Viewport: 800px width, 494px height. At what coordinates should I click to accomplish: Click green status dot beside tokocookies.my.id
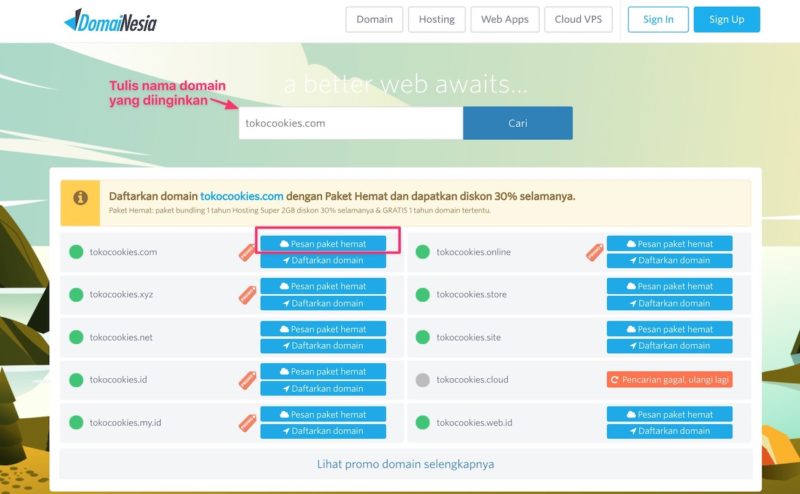pos(76,423)
